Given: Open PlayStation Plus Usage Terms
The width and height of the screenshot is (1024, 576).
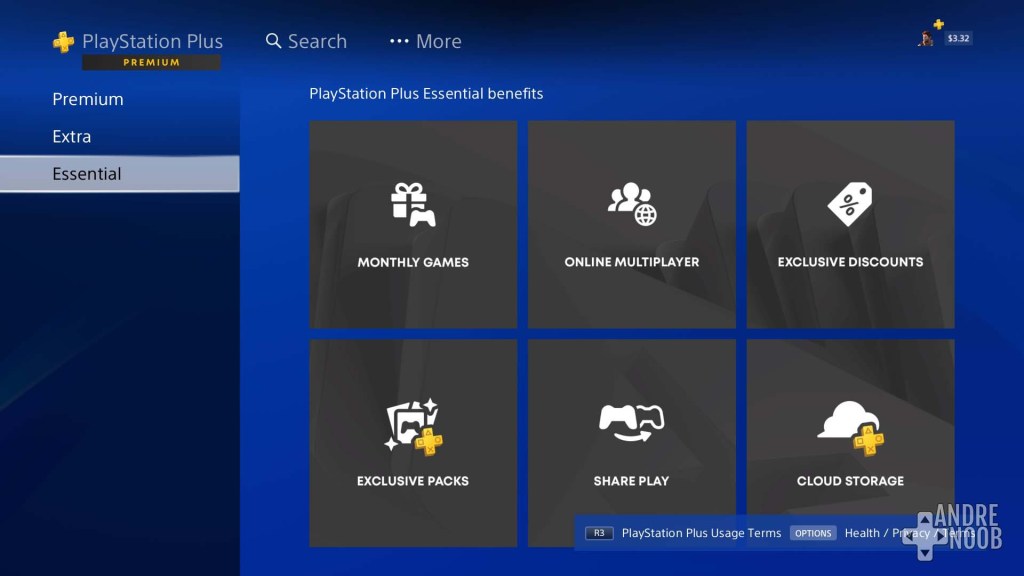Looking at the screenshot, I should pyautogui.click(x=701, y=533).
